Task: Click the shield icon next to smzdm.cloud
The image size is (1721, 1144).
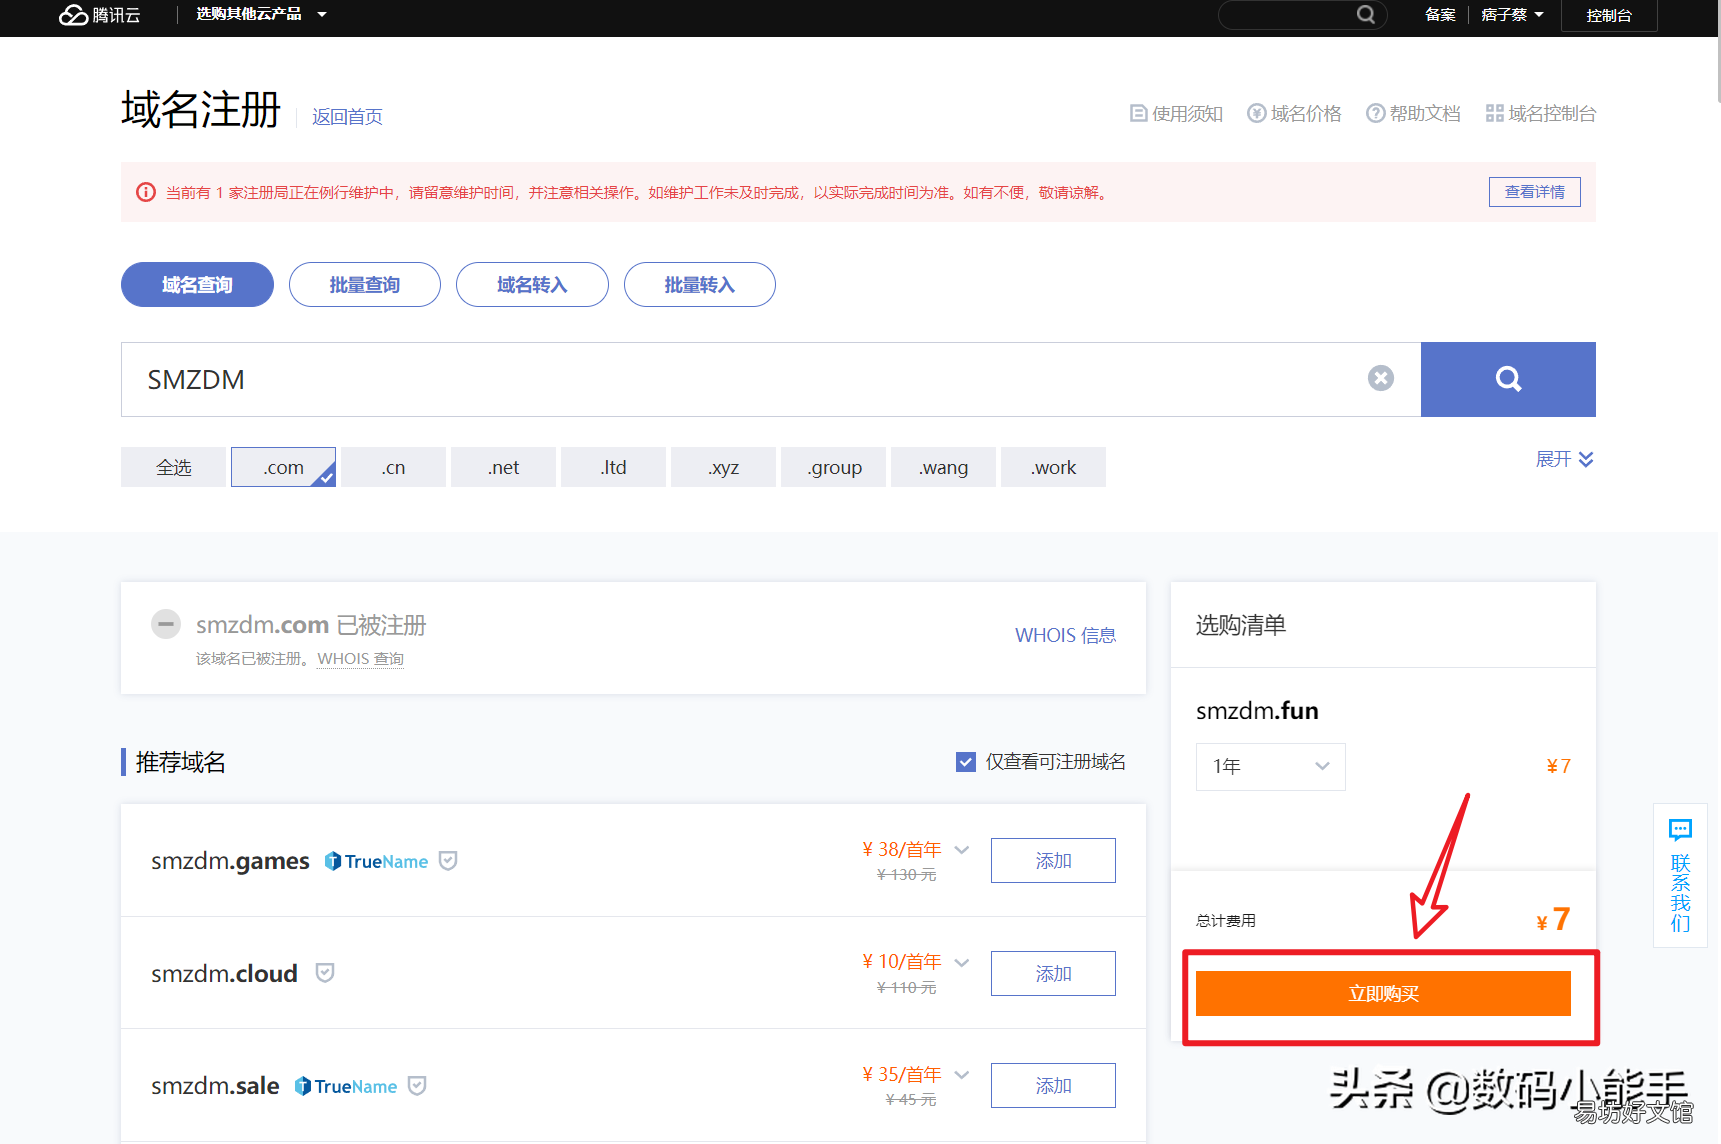Action: 325,973
